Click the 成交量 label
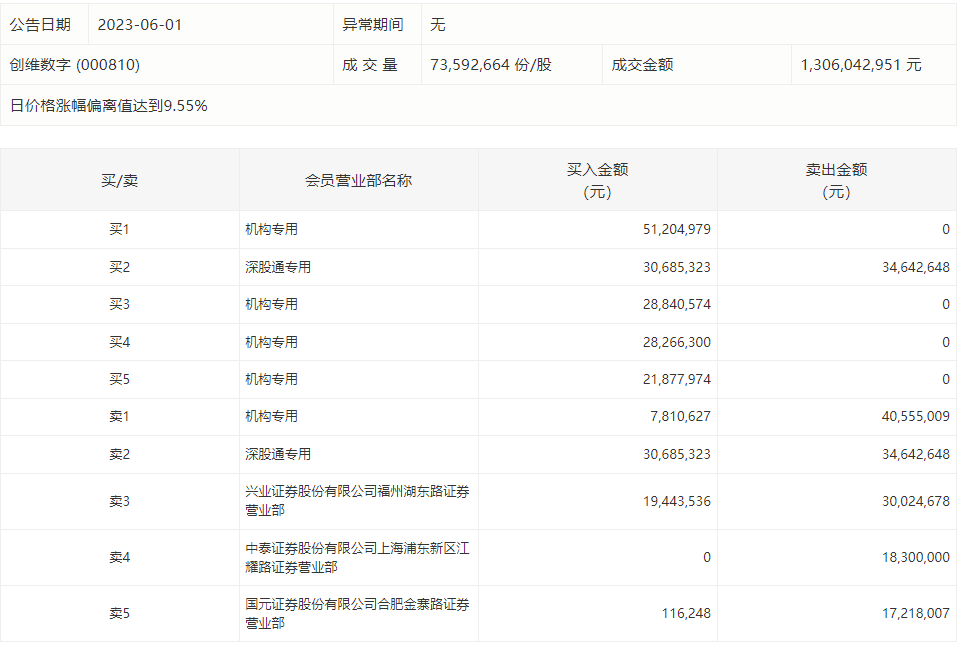The image size is (959, 646). 370,65
